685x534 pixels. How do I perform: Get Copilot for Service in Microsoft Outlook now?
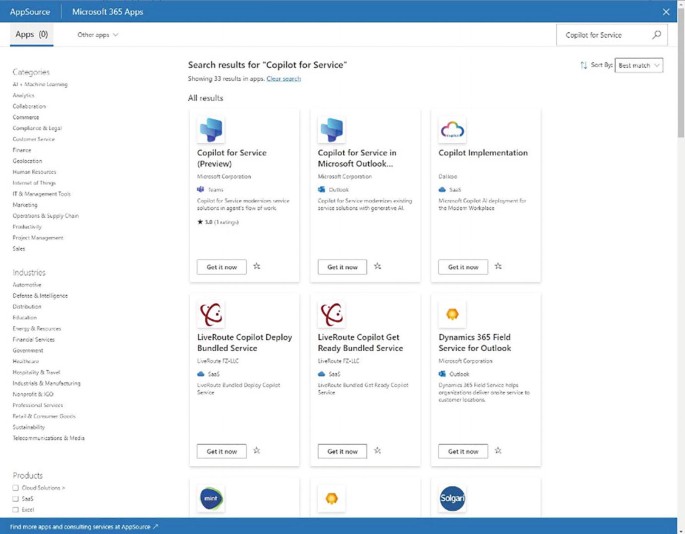342,267
